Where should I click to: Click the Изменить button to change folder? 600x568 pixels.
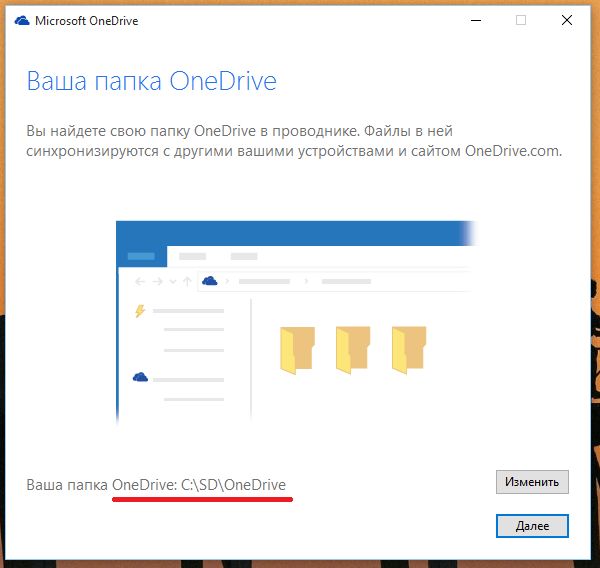pos(532,481)
